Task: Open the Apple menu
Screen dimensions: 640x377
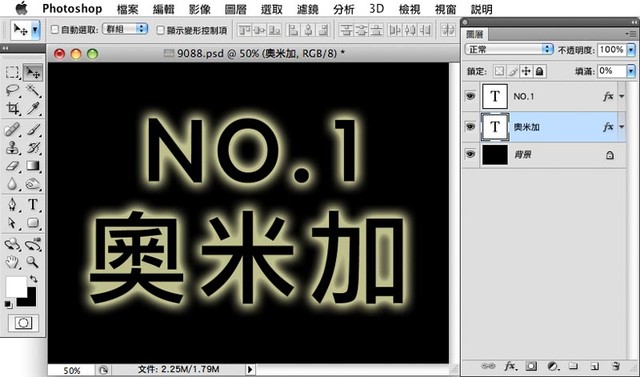Action: 21,8
